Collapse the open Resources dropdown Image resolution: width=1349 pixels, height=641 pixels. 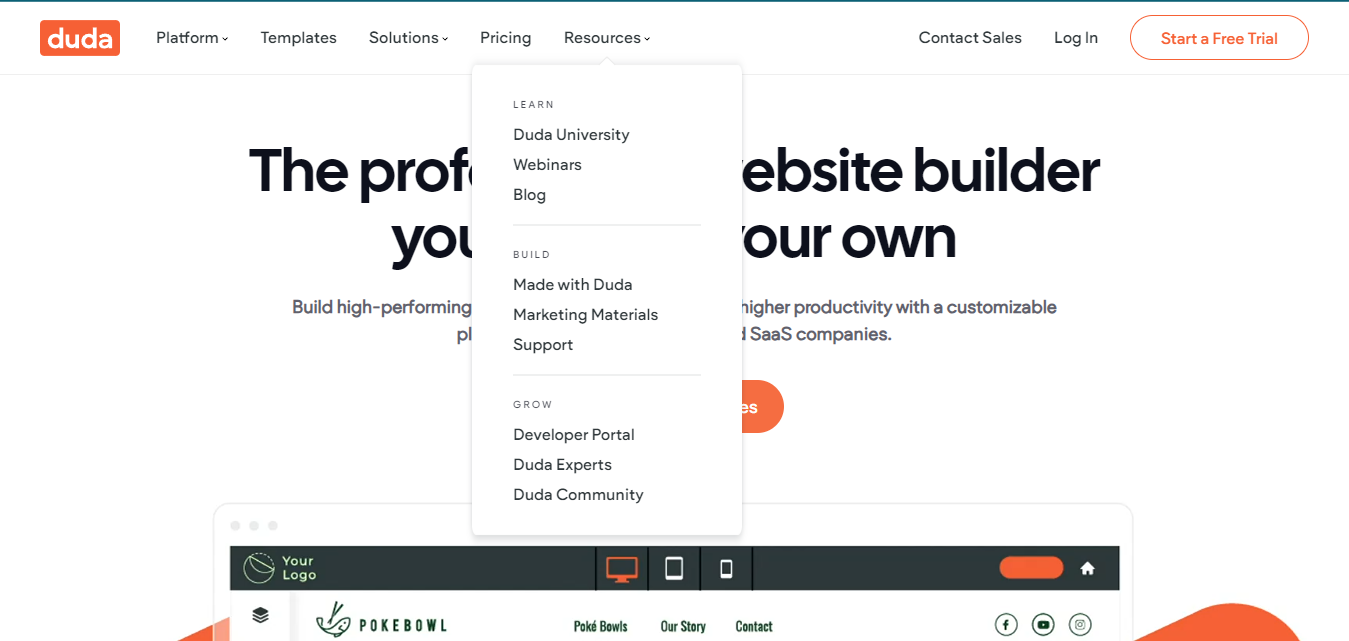pos(606,37)
